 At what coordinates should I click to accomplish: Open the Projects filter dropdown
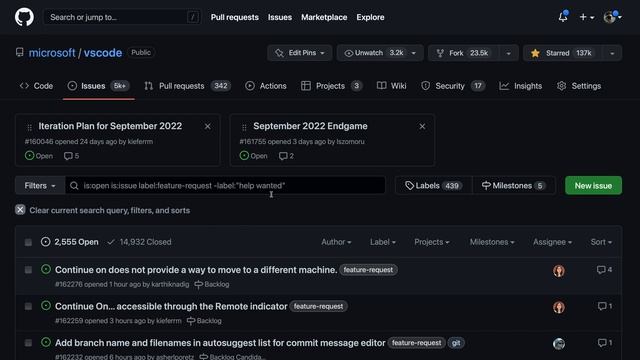tap(432, 242)
